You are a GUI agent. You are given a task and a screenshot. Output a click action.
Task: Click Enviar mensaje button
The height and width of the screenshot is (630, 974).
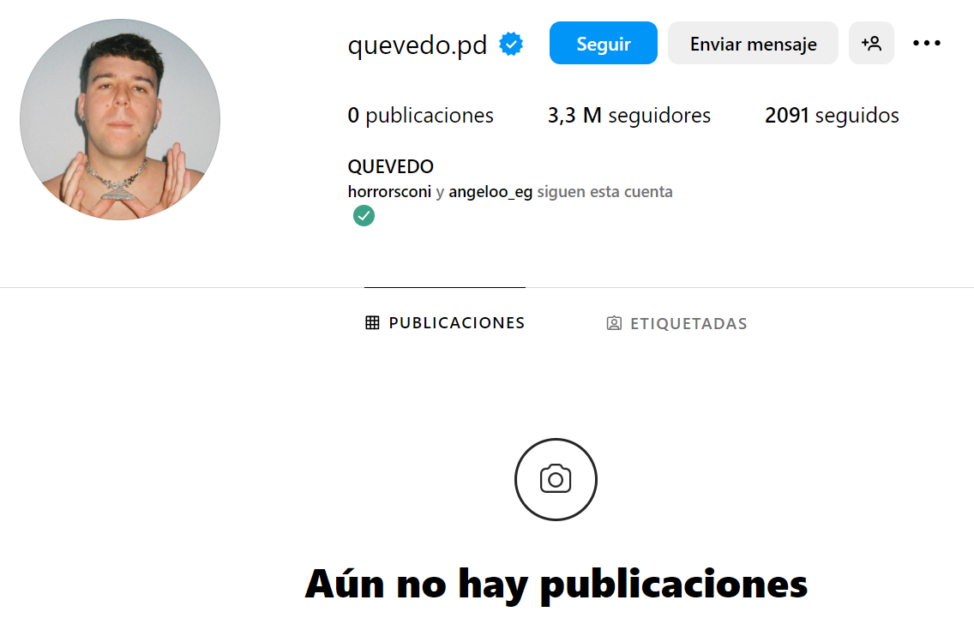pyautogui.click(x=753, y=43)
